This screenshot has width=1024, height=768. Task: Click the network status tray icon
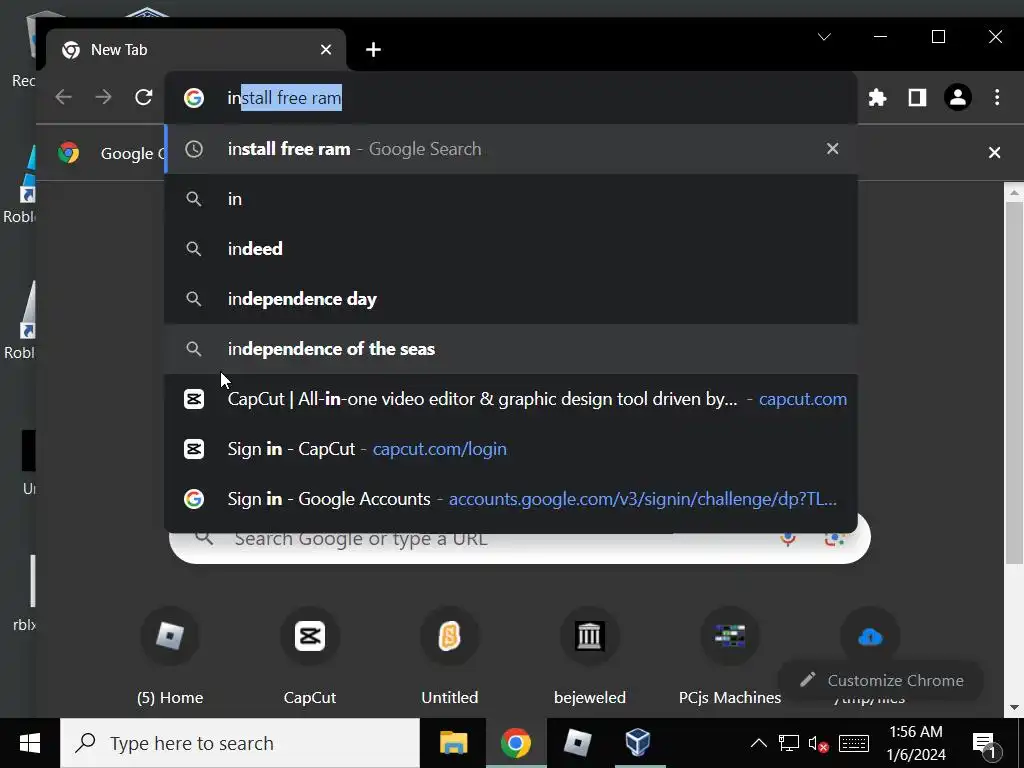click(788, 743)
